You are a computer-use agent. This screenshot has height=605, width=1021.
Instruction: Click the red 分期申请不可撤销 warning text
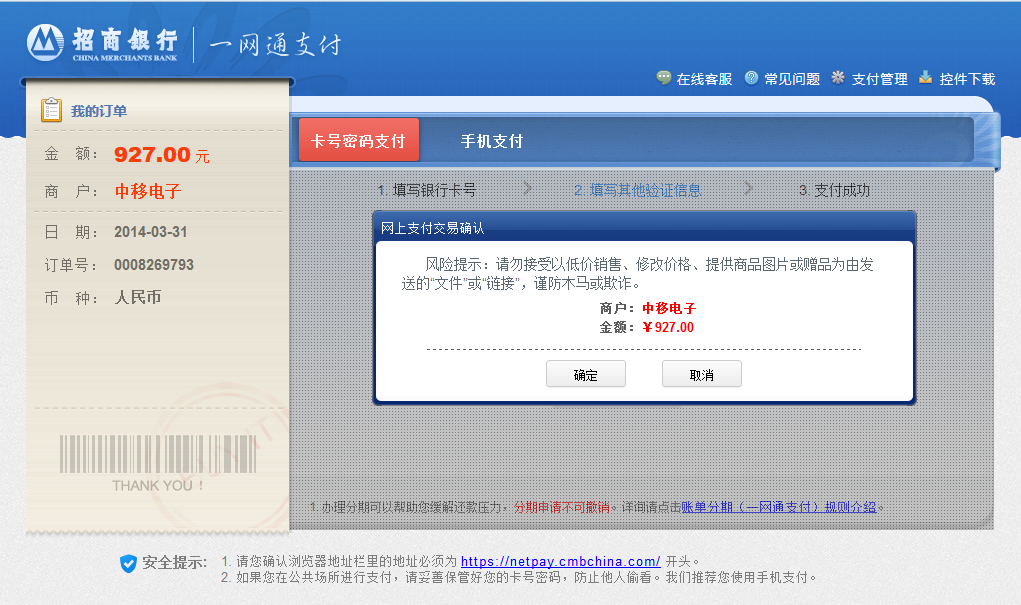[561, 507]
